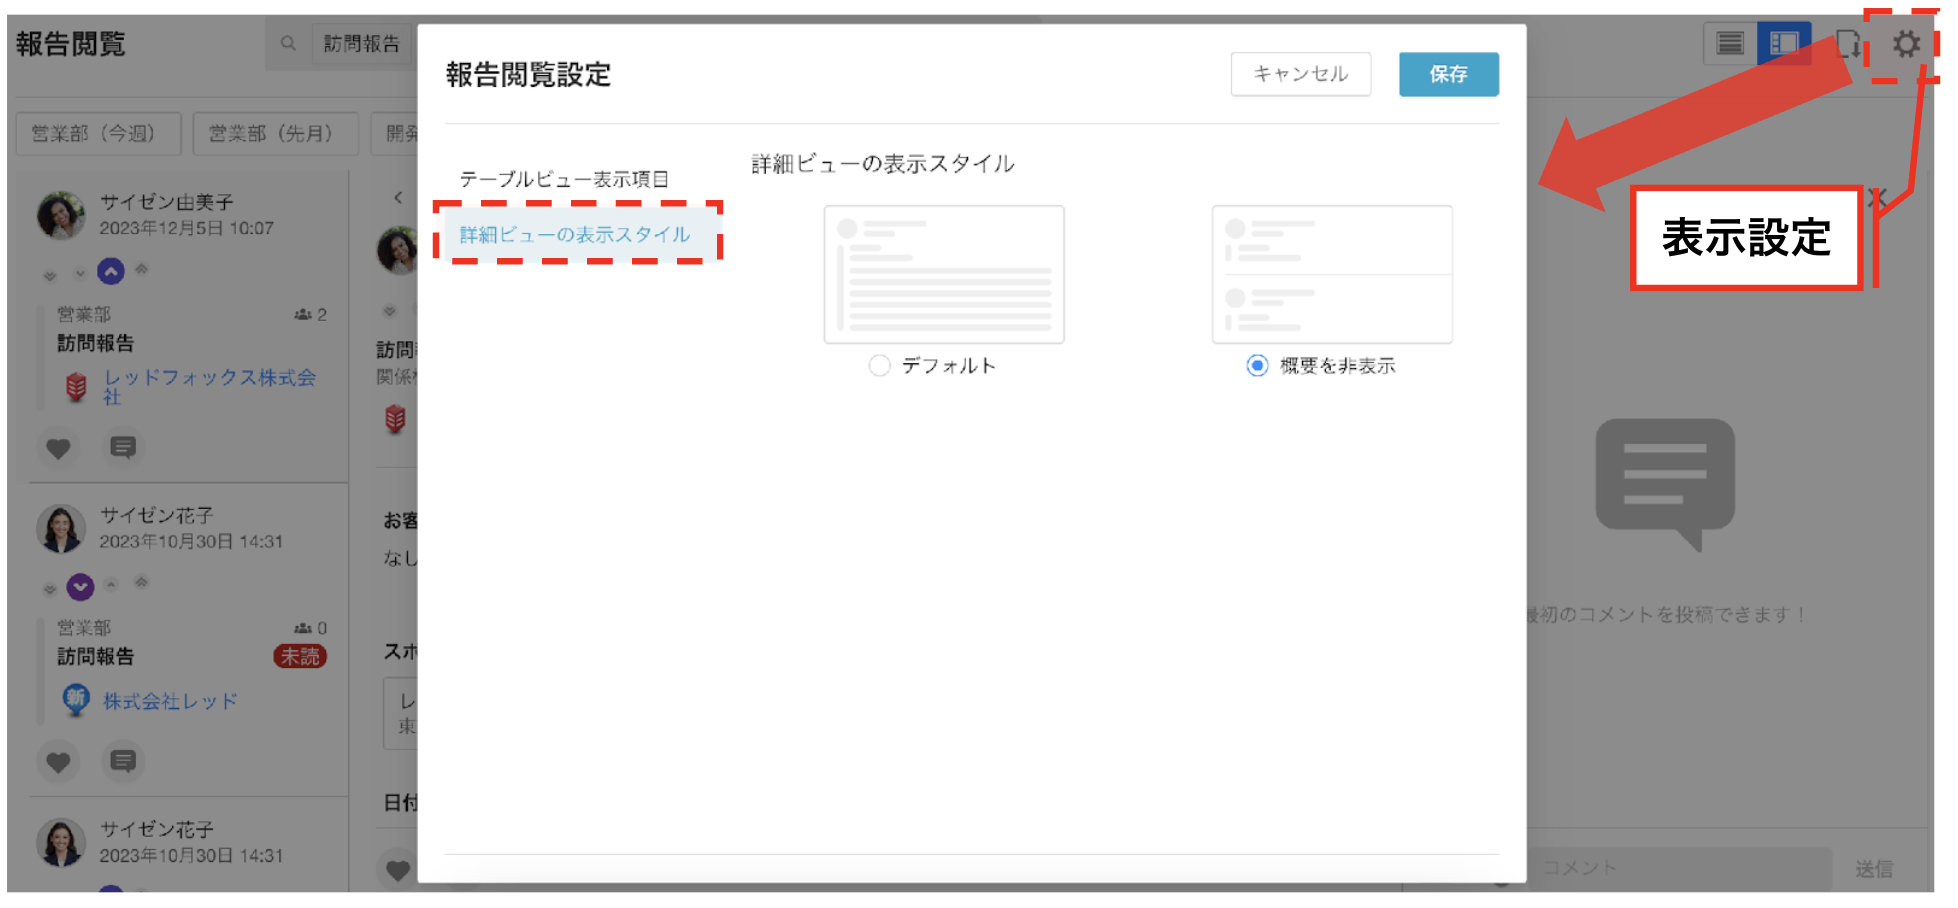Click サイゼン由美子's avatar in the list

61,215
